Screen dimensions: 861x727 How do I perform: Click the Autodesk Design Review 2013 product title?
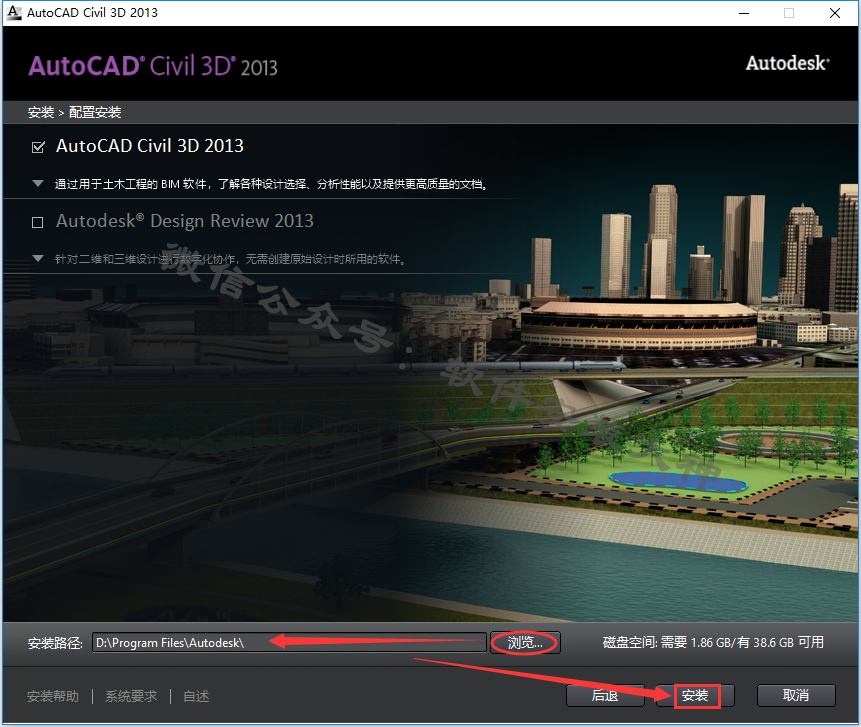(x=185, y=221)
